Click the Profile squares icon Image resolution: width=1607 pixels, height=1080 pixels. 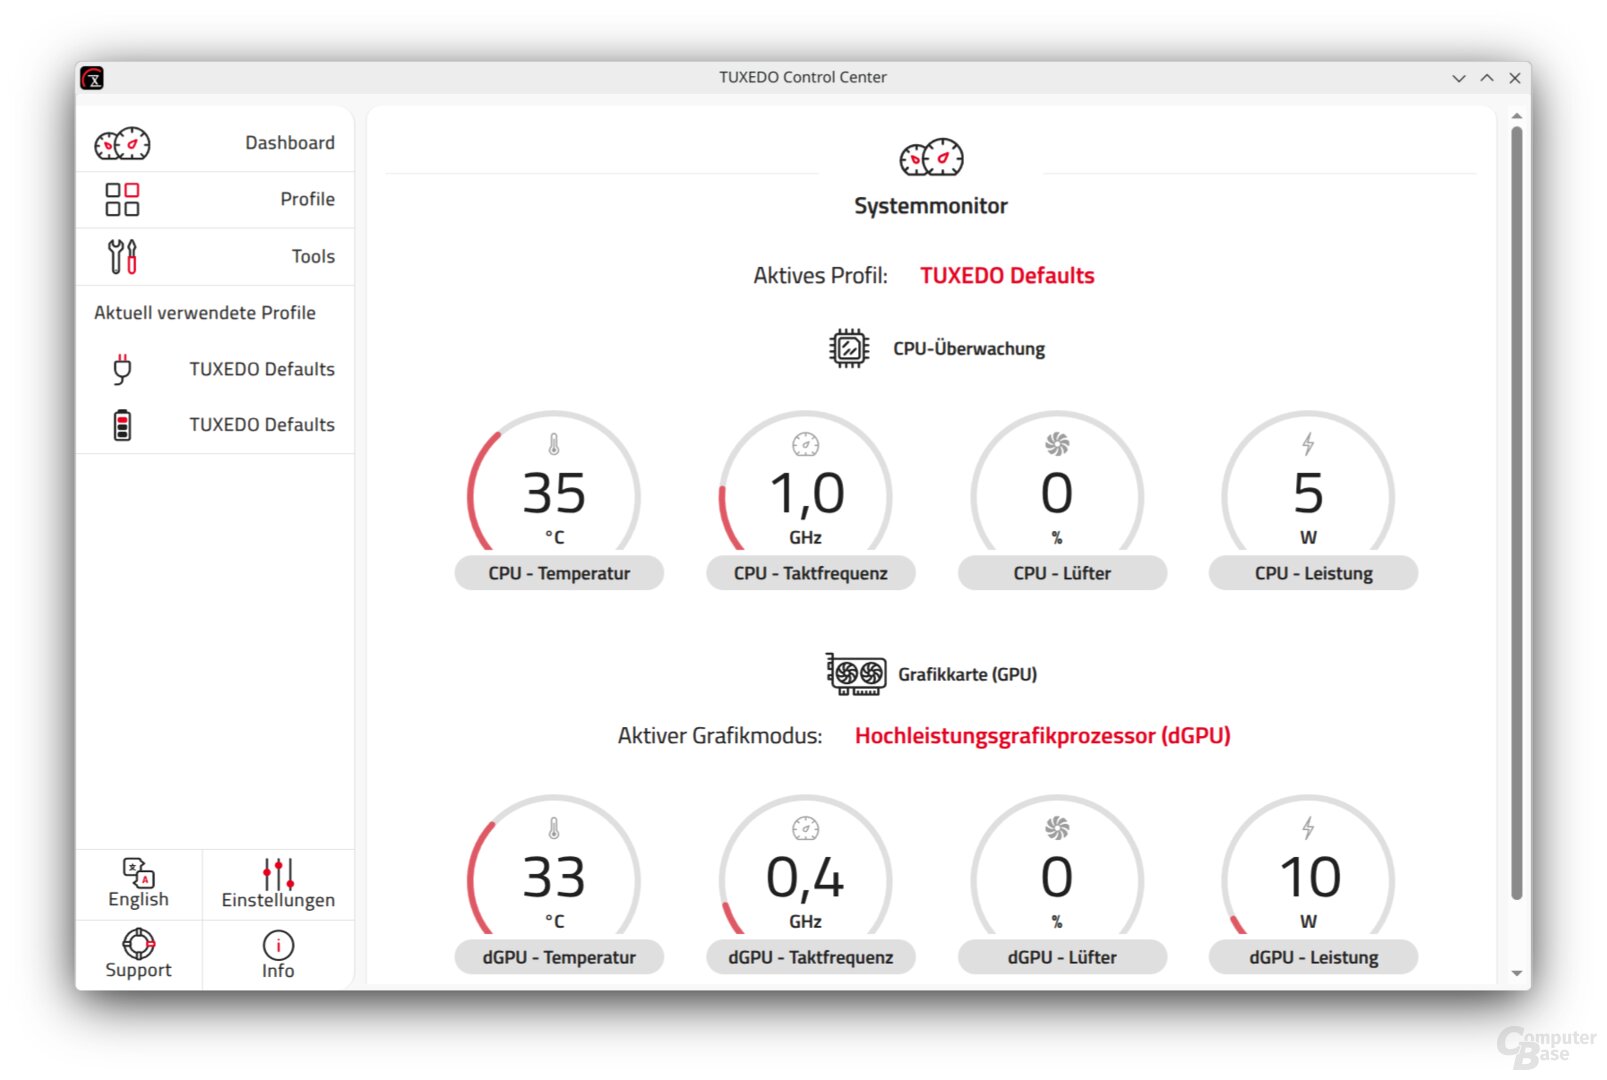(122, 199)
